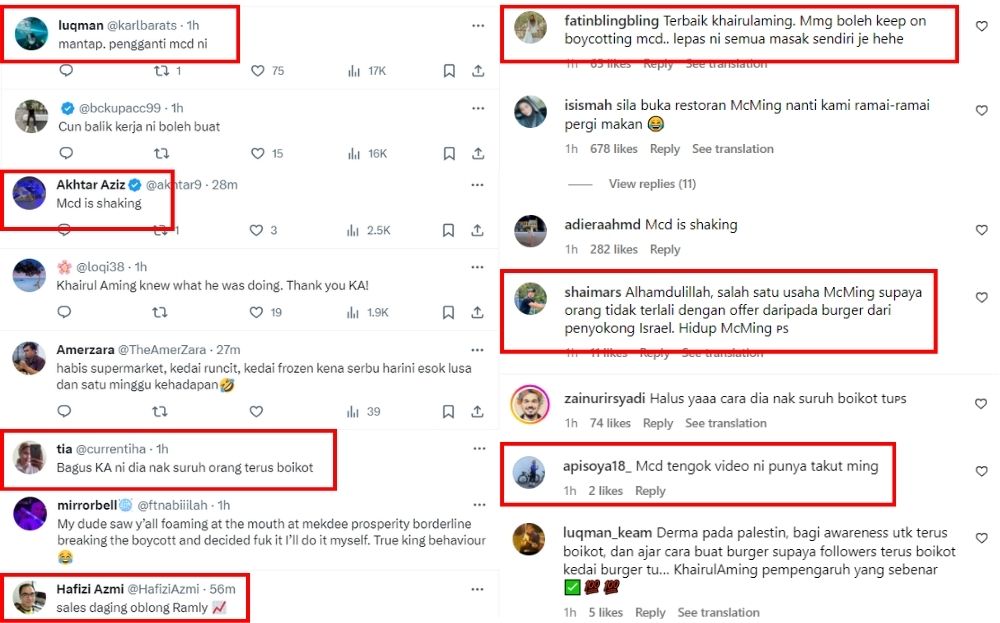Like shaimars' comment using heart icon
Viewport: 1000px width, 623px height.
[982, 298]
